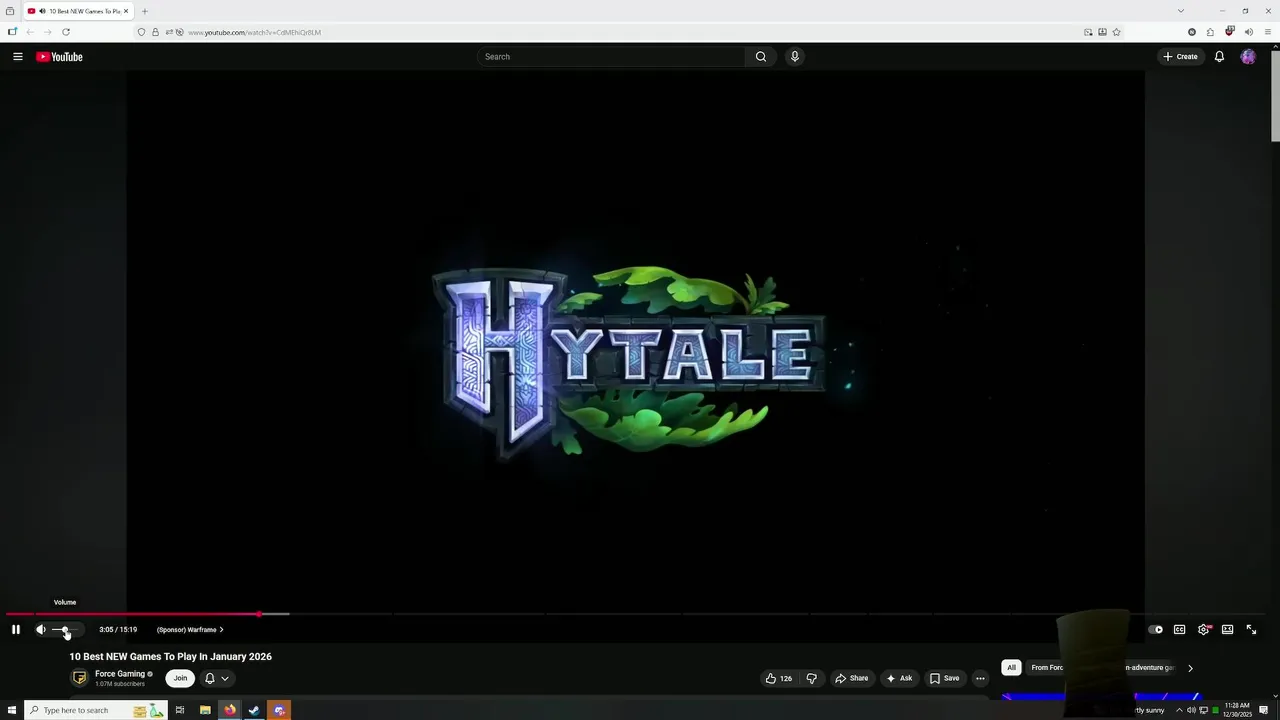
Task: Click the YouTube search field
Action: click(x=612, y=57)
